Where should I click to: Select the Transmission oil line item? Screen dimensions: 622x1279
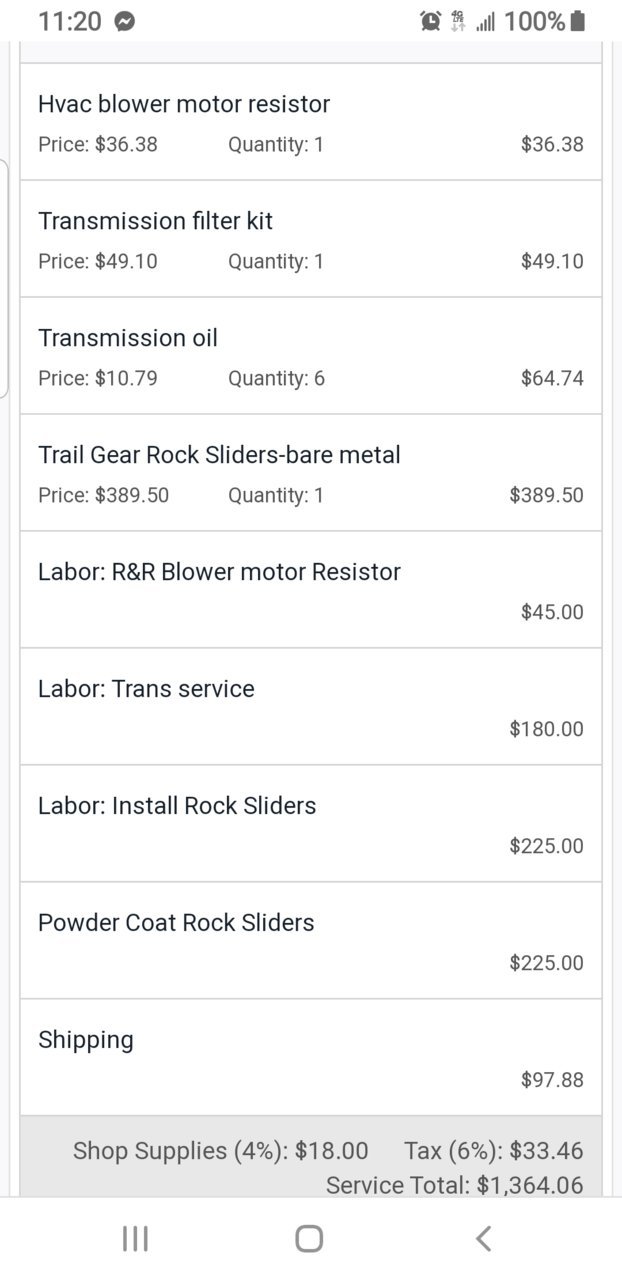[311, 356]
